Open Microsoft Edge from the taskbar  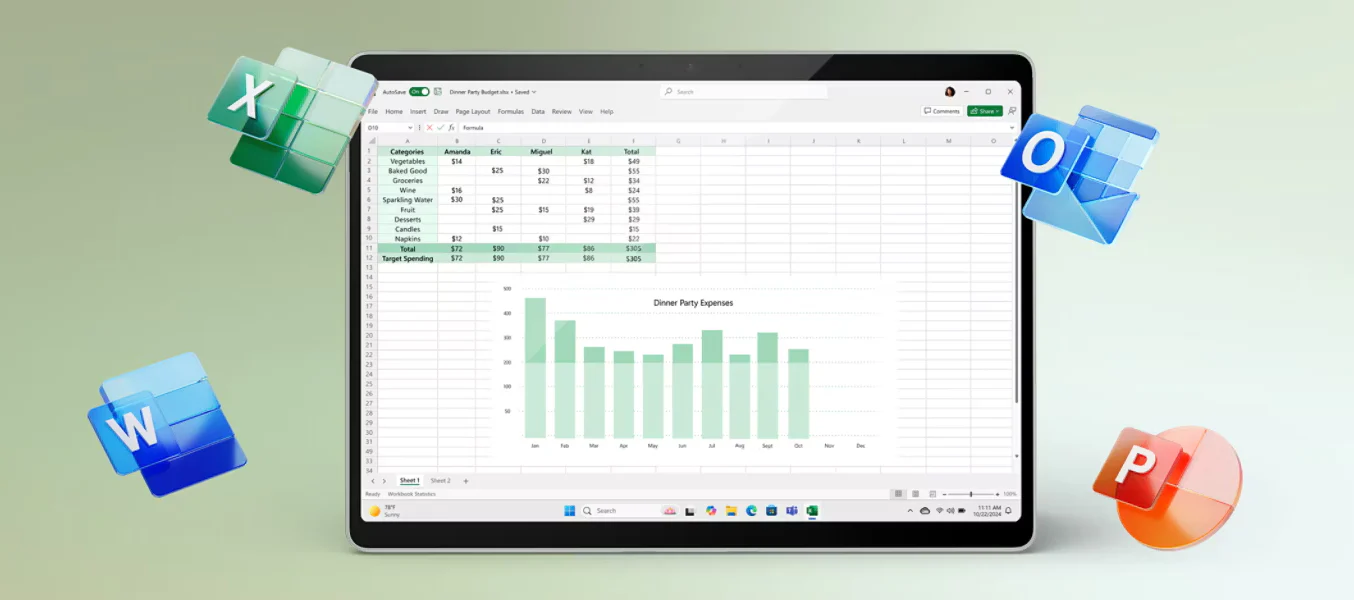pyautogui.click(x=751, y=511)
